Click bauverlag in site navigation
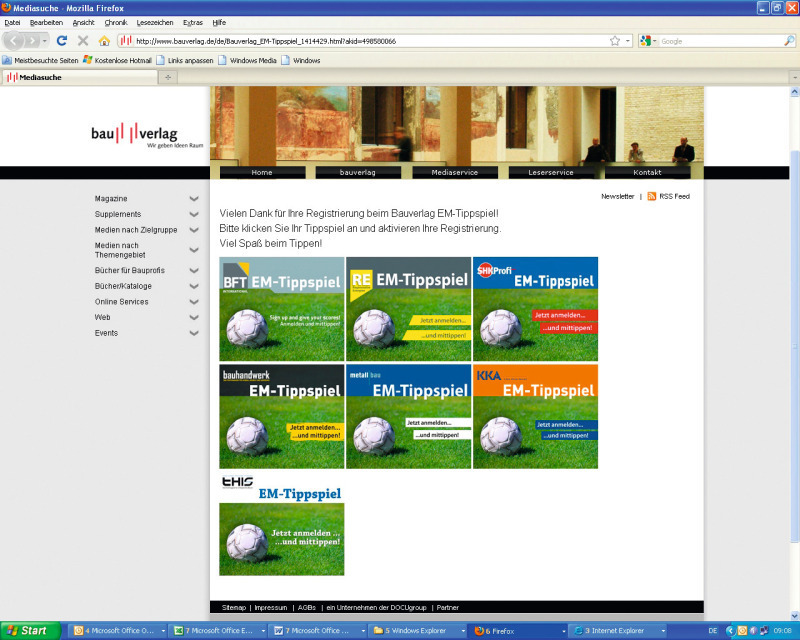 (x=358, y=173)
